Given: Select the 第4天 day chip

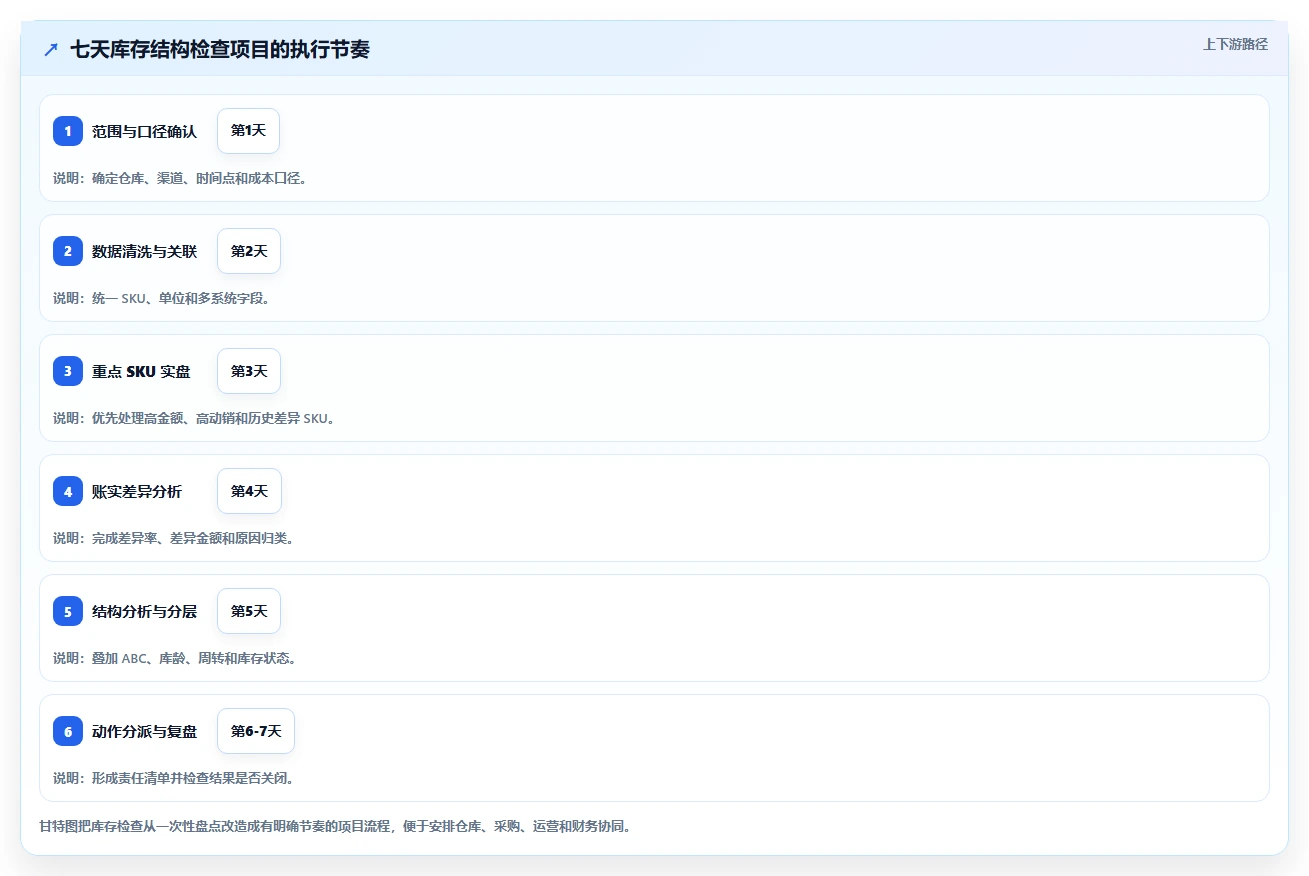Looking at the screenshot, I should [249, 491].
